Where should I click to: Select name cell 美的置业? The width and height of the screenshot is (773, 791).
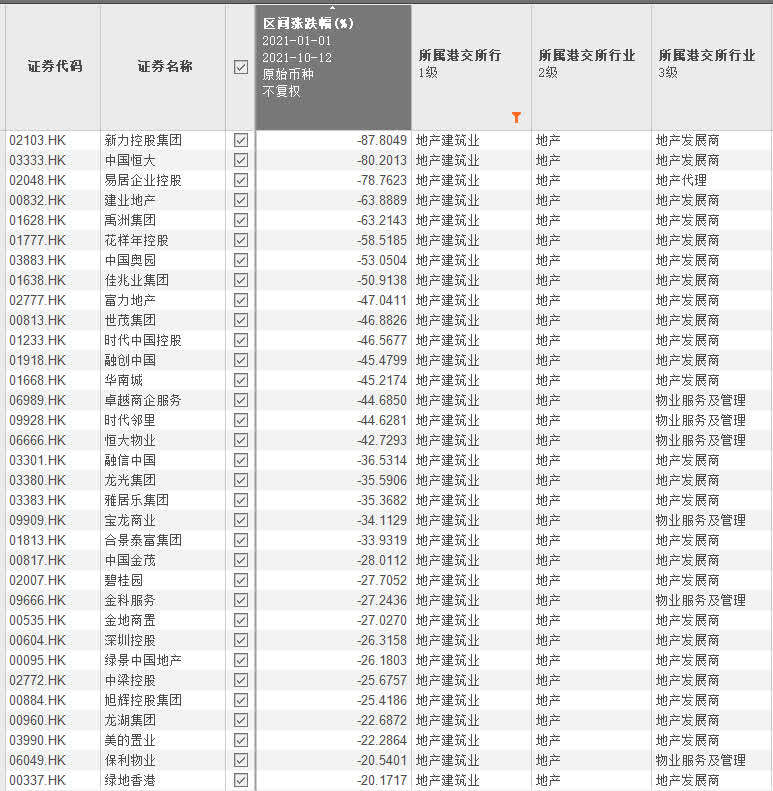(130, 740)
